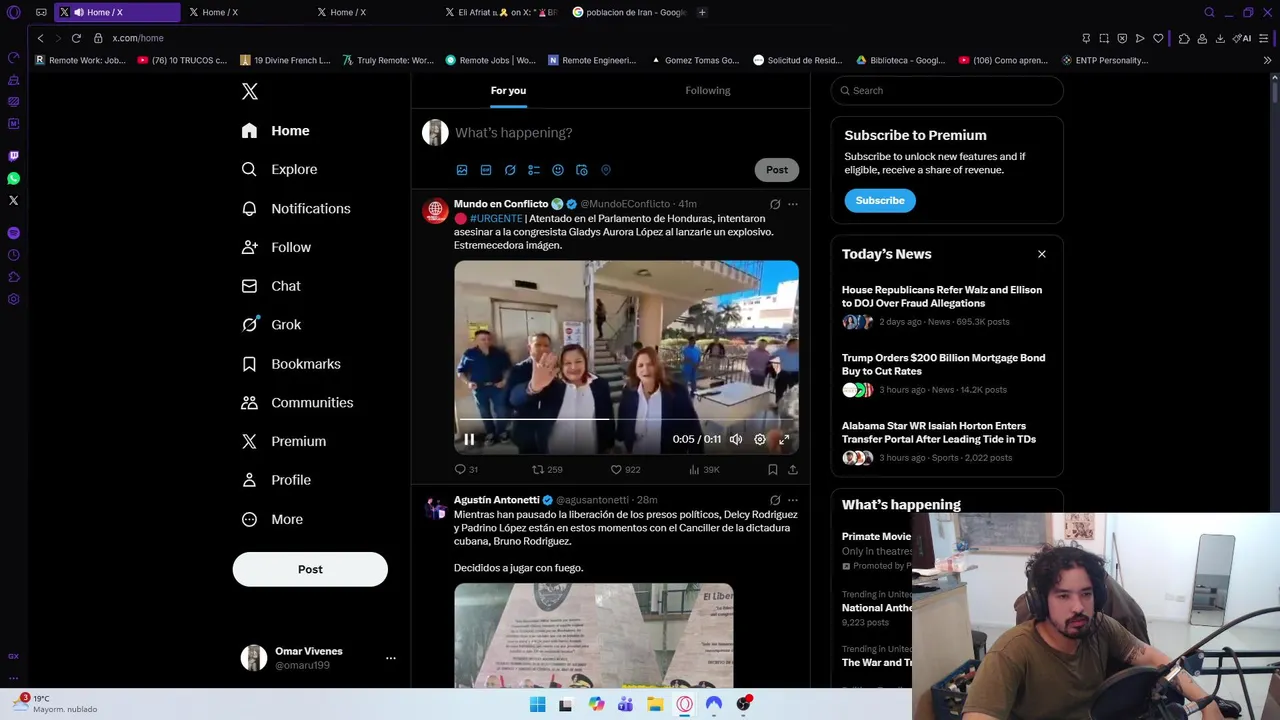Repost the Mundo en Conflicto post
The height and width of the screenshot is (720, 1280).
(547, 469)
